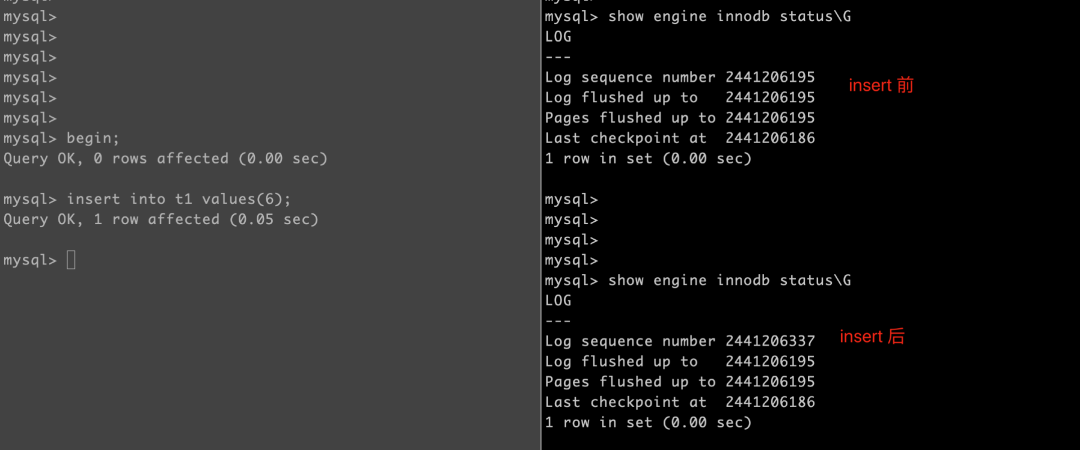Image resolution: width=1080 pixels, height=450 pixels.
Task: Click the second 'Pages flushed up to' line
Action: [680, 382]
